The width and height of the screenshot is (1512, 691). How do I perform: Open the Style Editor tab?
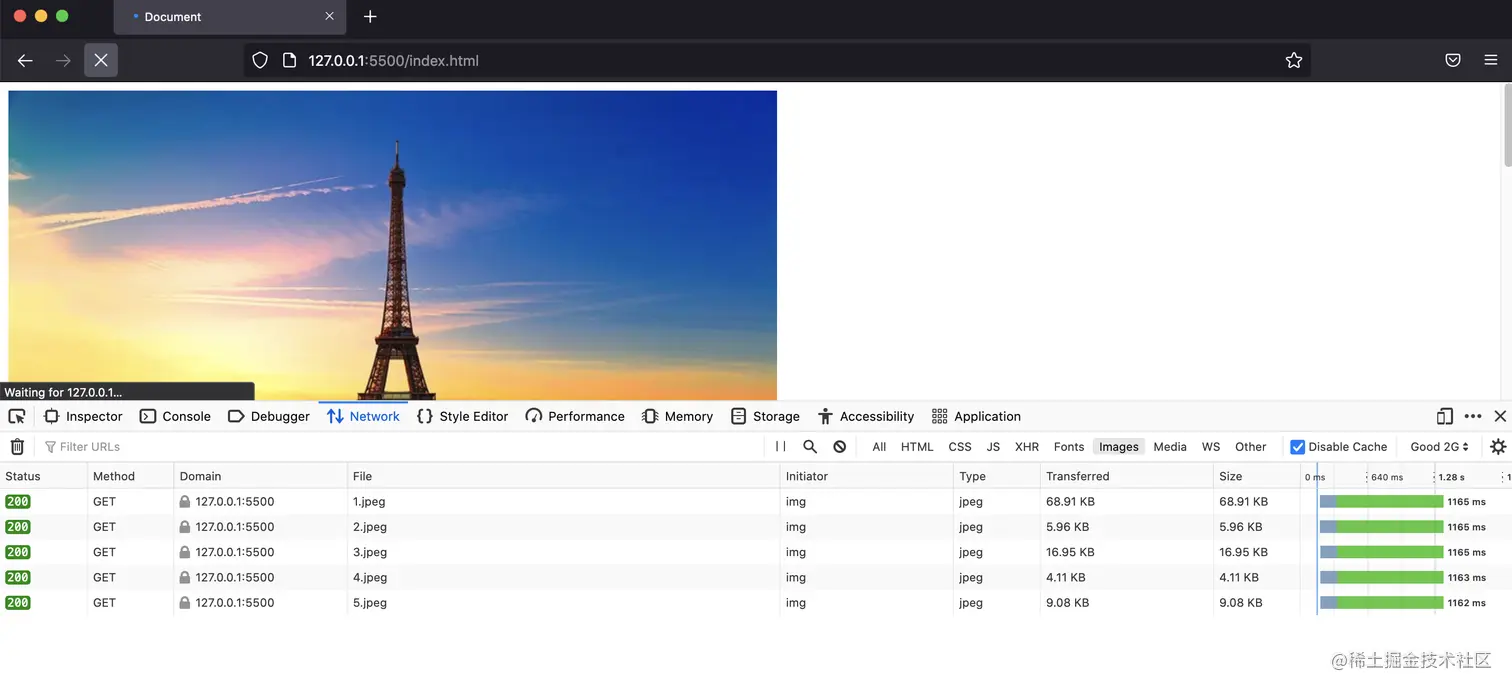[x=462, y=416]
